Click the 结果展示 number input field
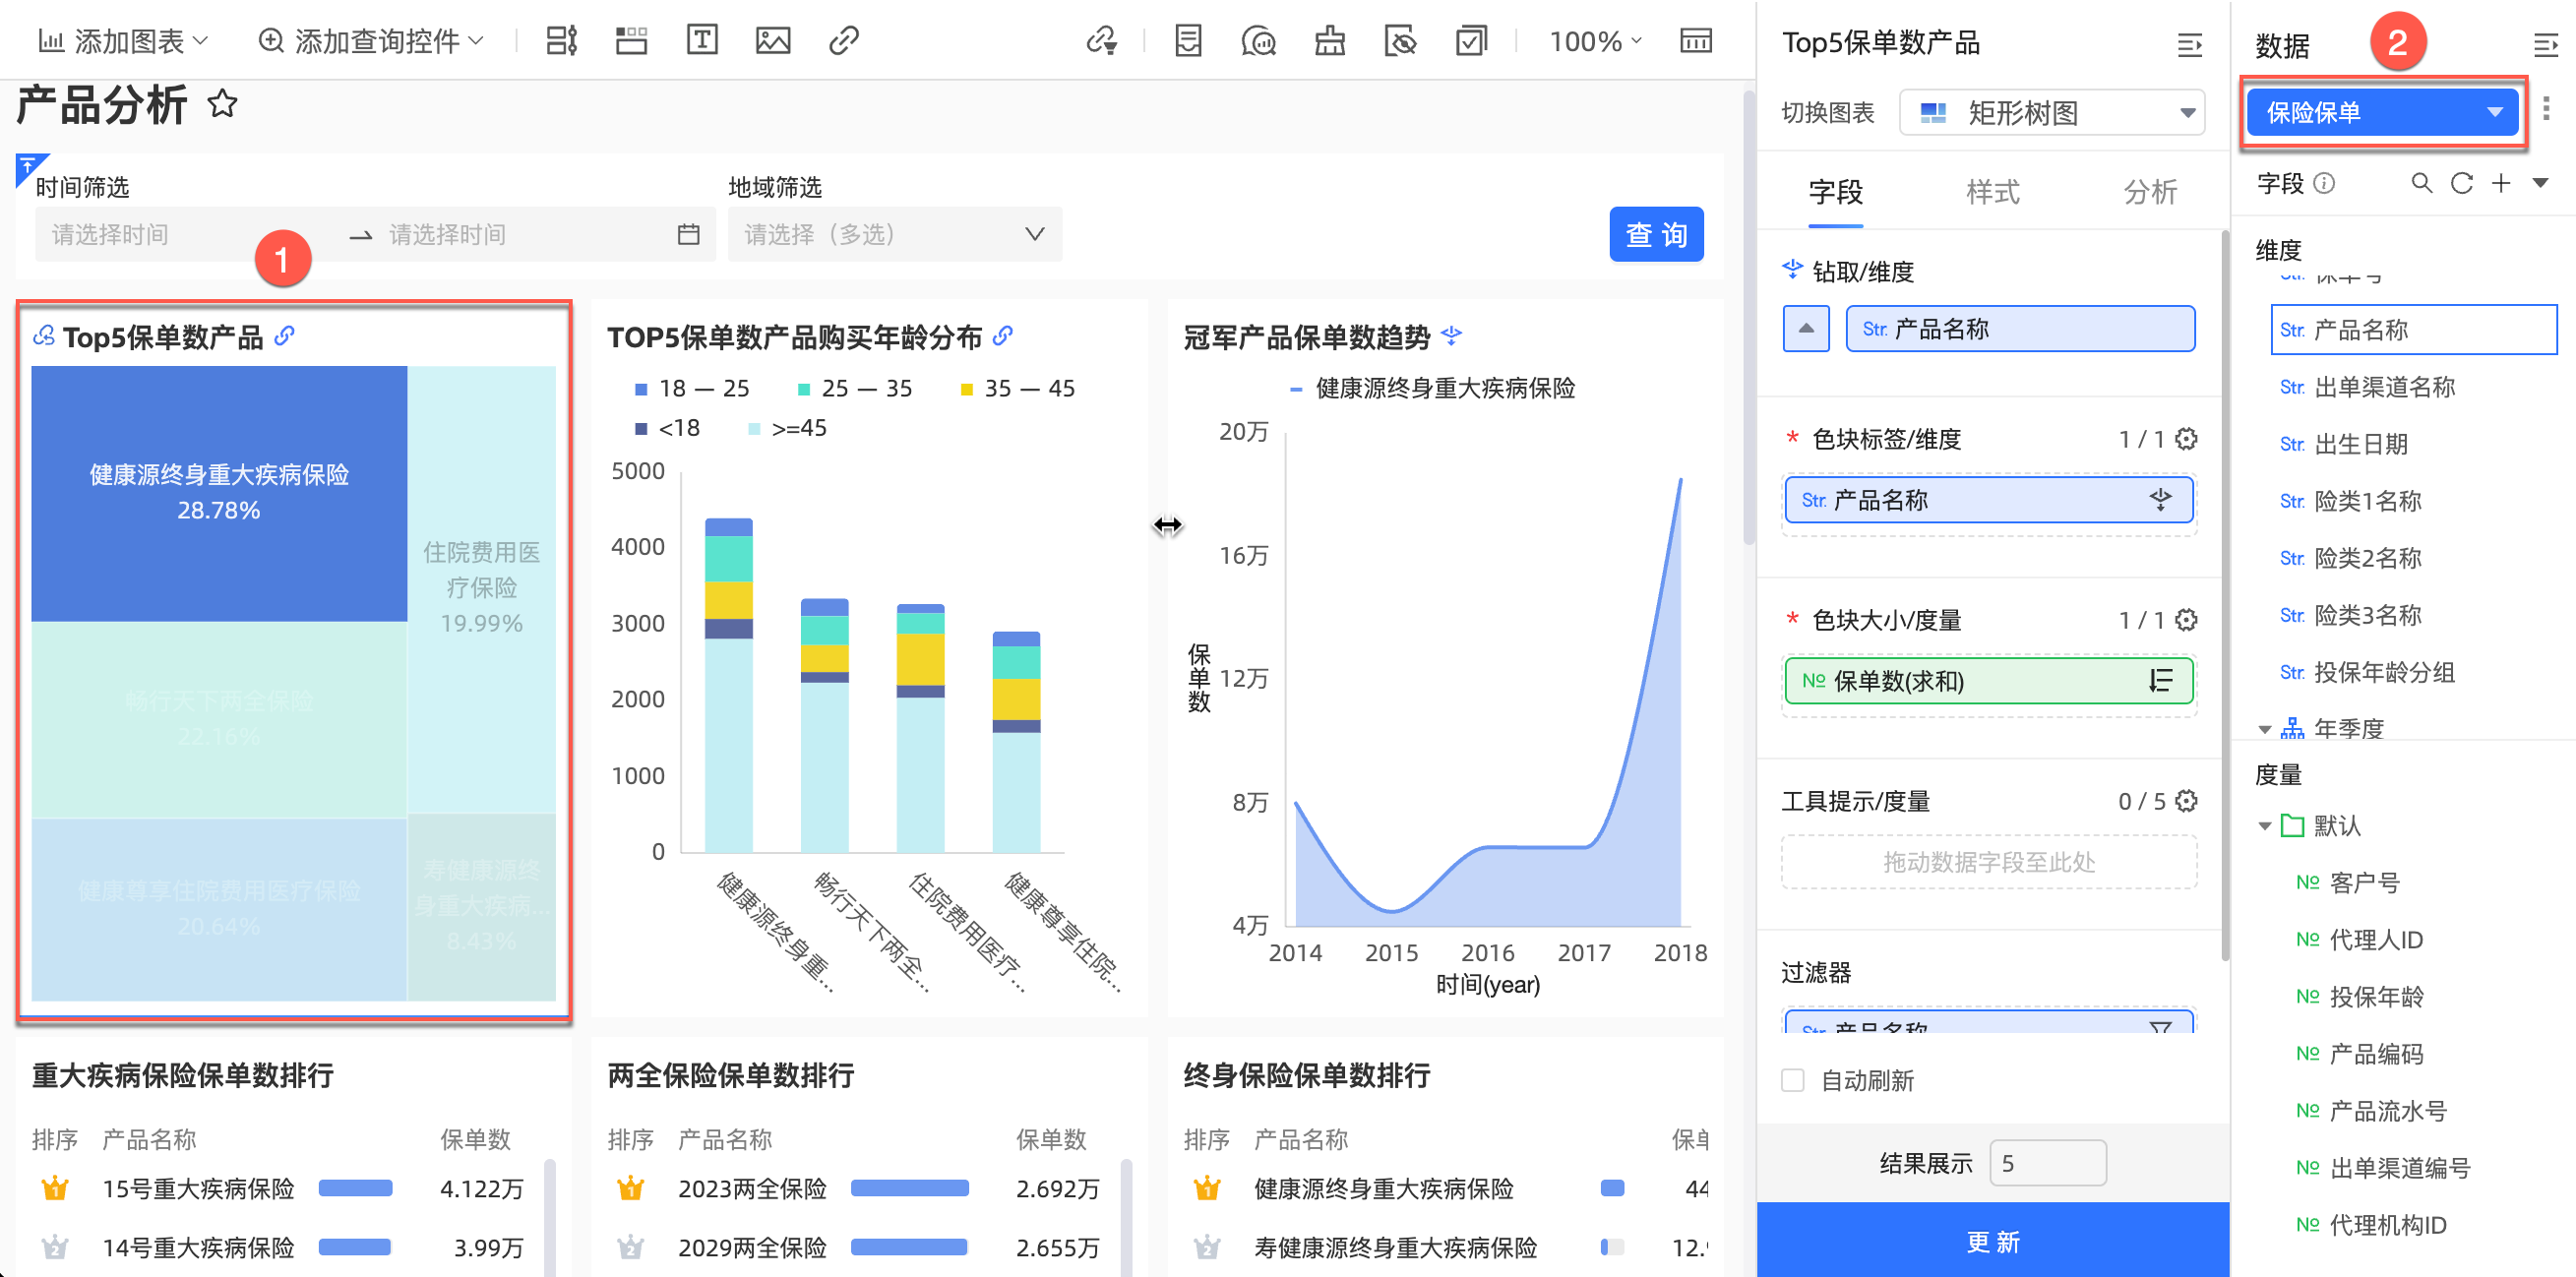2576x1277 pixels. point(2047,1163)
